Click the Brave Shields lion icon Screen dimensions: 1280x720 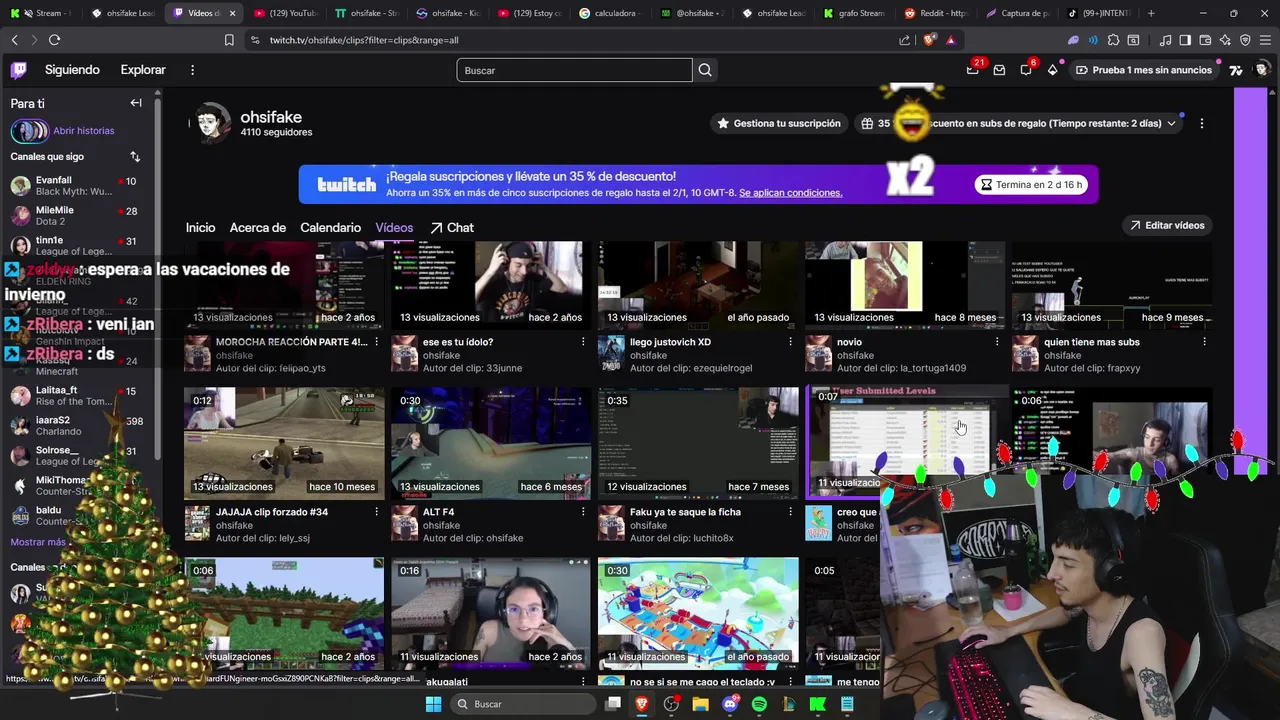click(x=927, y=40)
